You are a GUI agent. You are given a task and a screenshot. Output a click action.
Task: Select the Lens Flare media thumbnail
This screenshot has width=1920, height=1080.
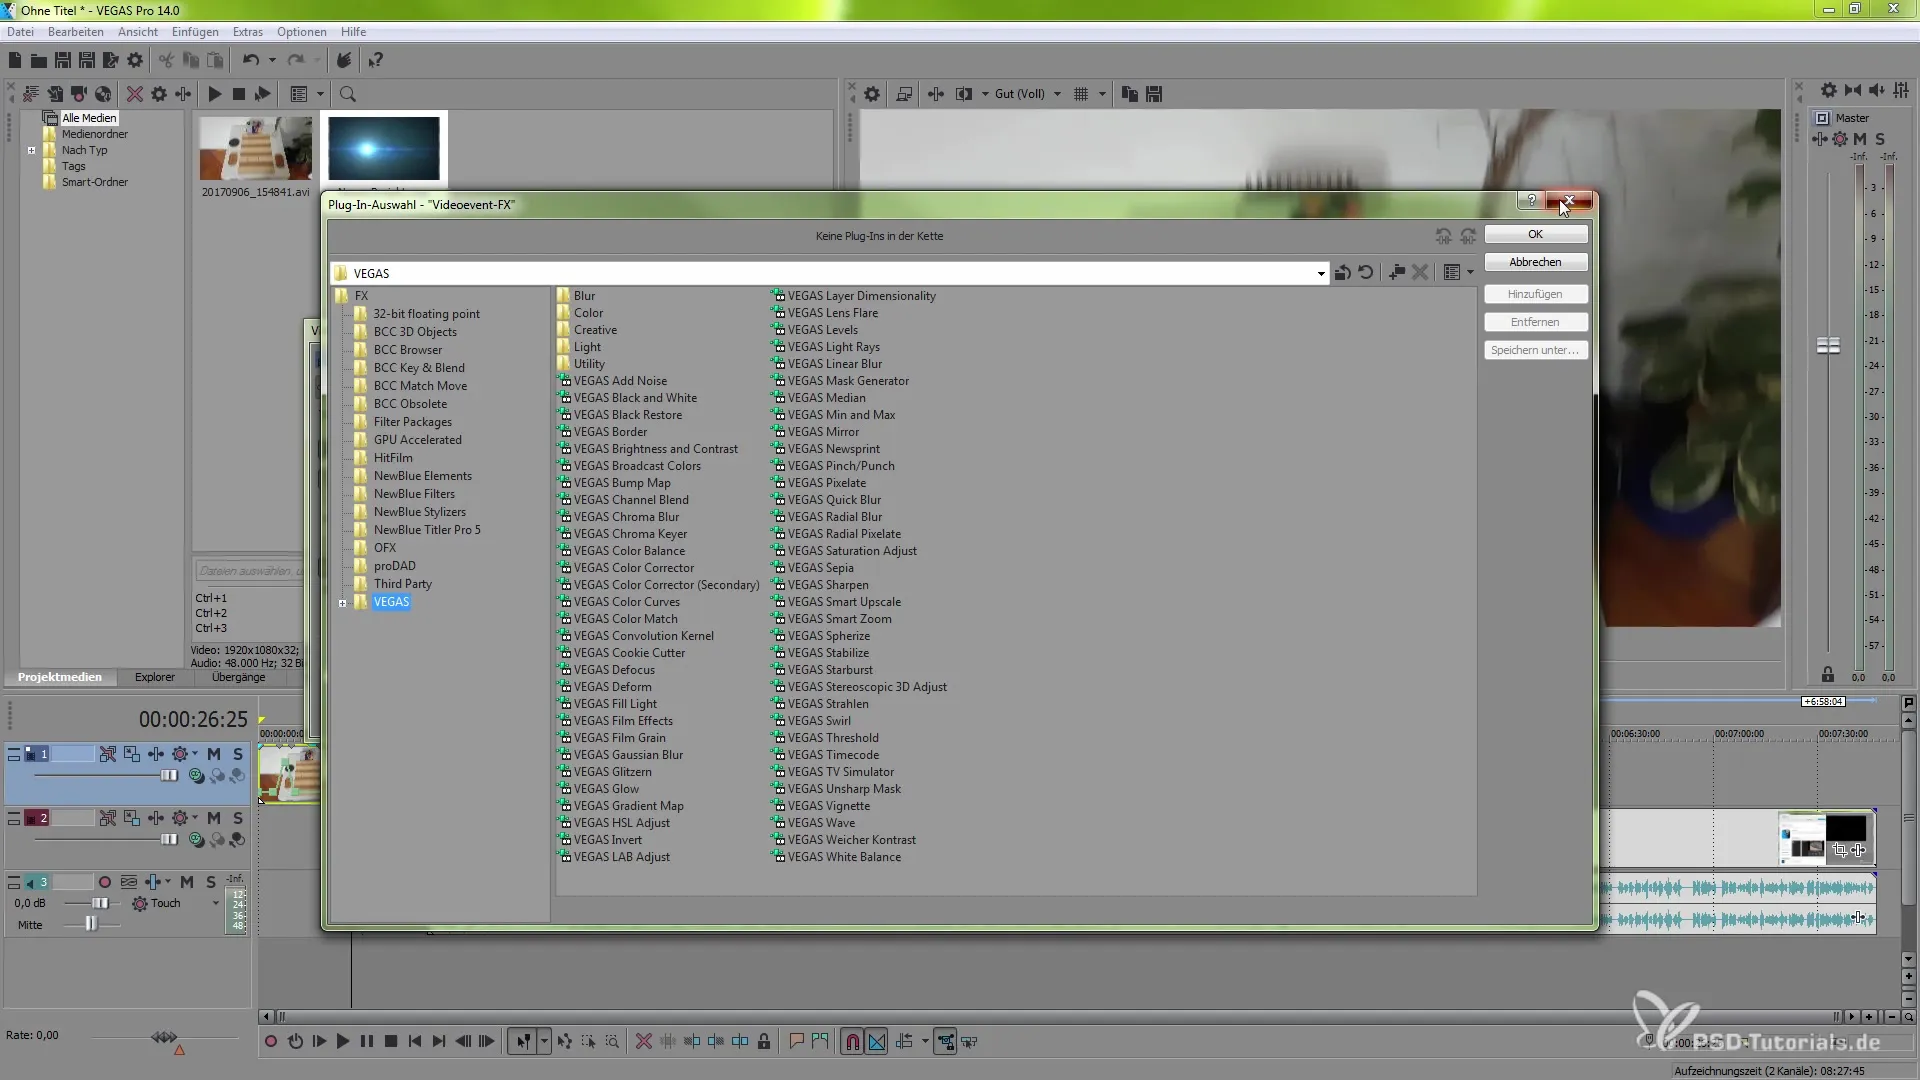[384, 148]
